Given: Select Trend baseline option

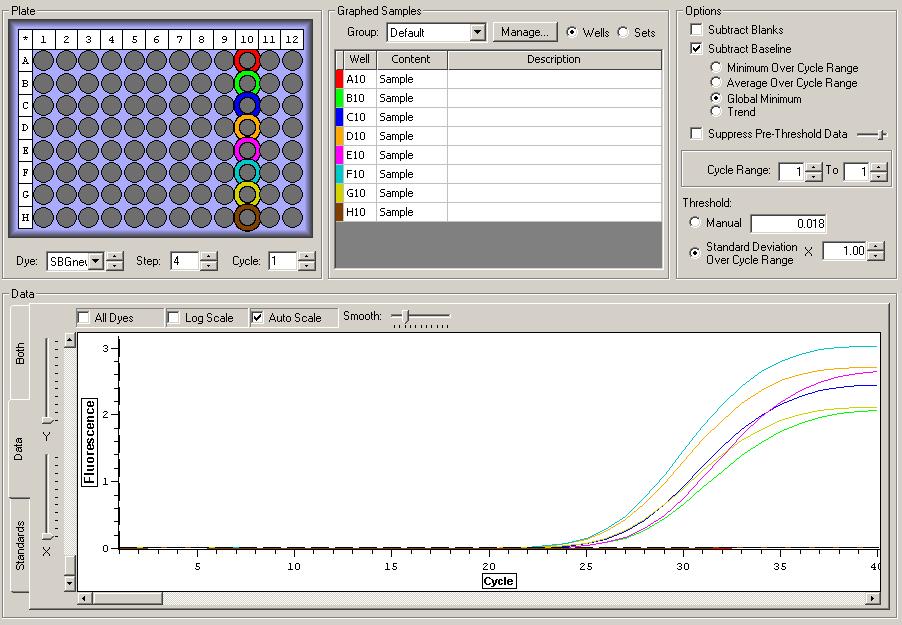Looking at the screenshot, I should pos(716,111).
